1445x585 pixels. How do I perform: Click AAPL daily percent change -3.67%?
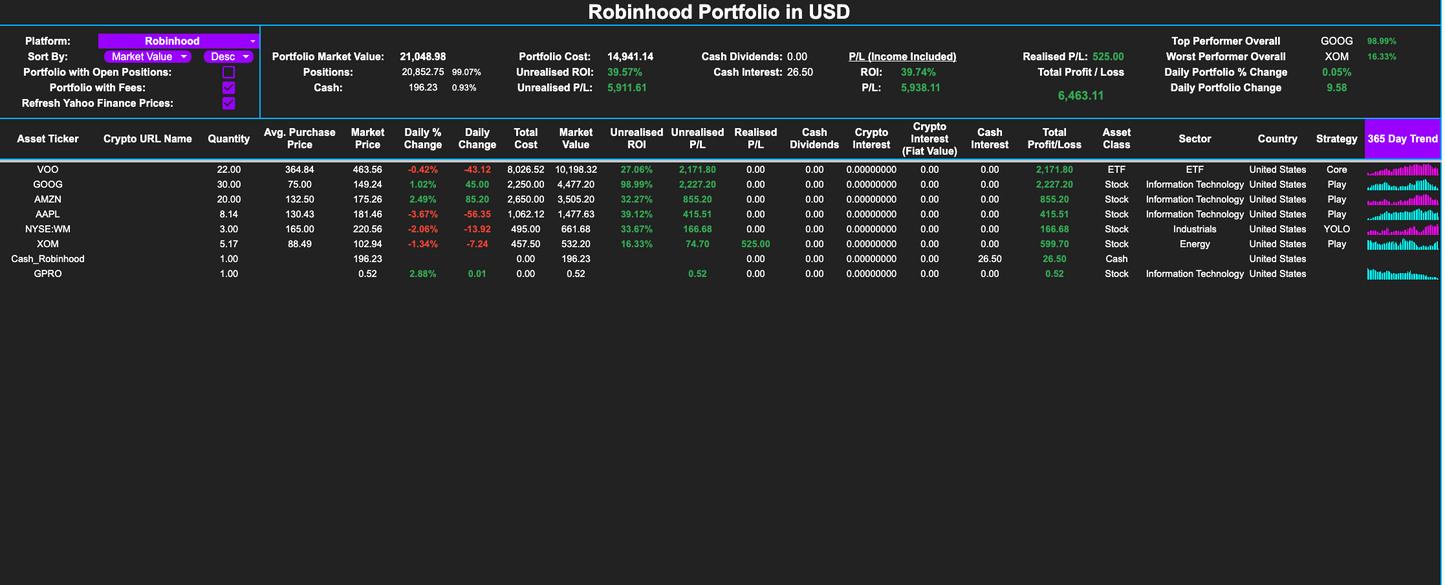423,214
